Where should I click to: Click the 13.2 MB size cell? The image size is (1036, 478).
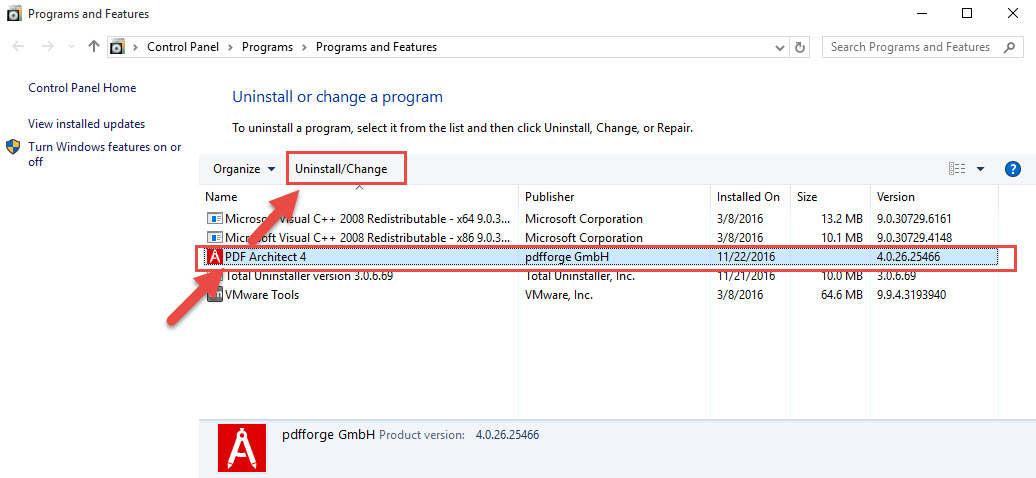842,219
